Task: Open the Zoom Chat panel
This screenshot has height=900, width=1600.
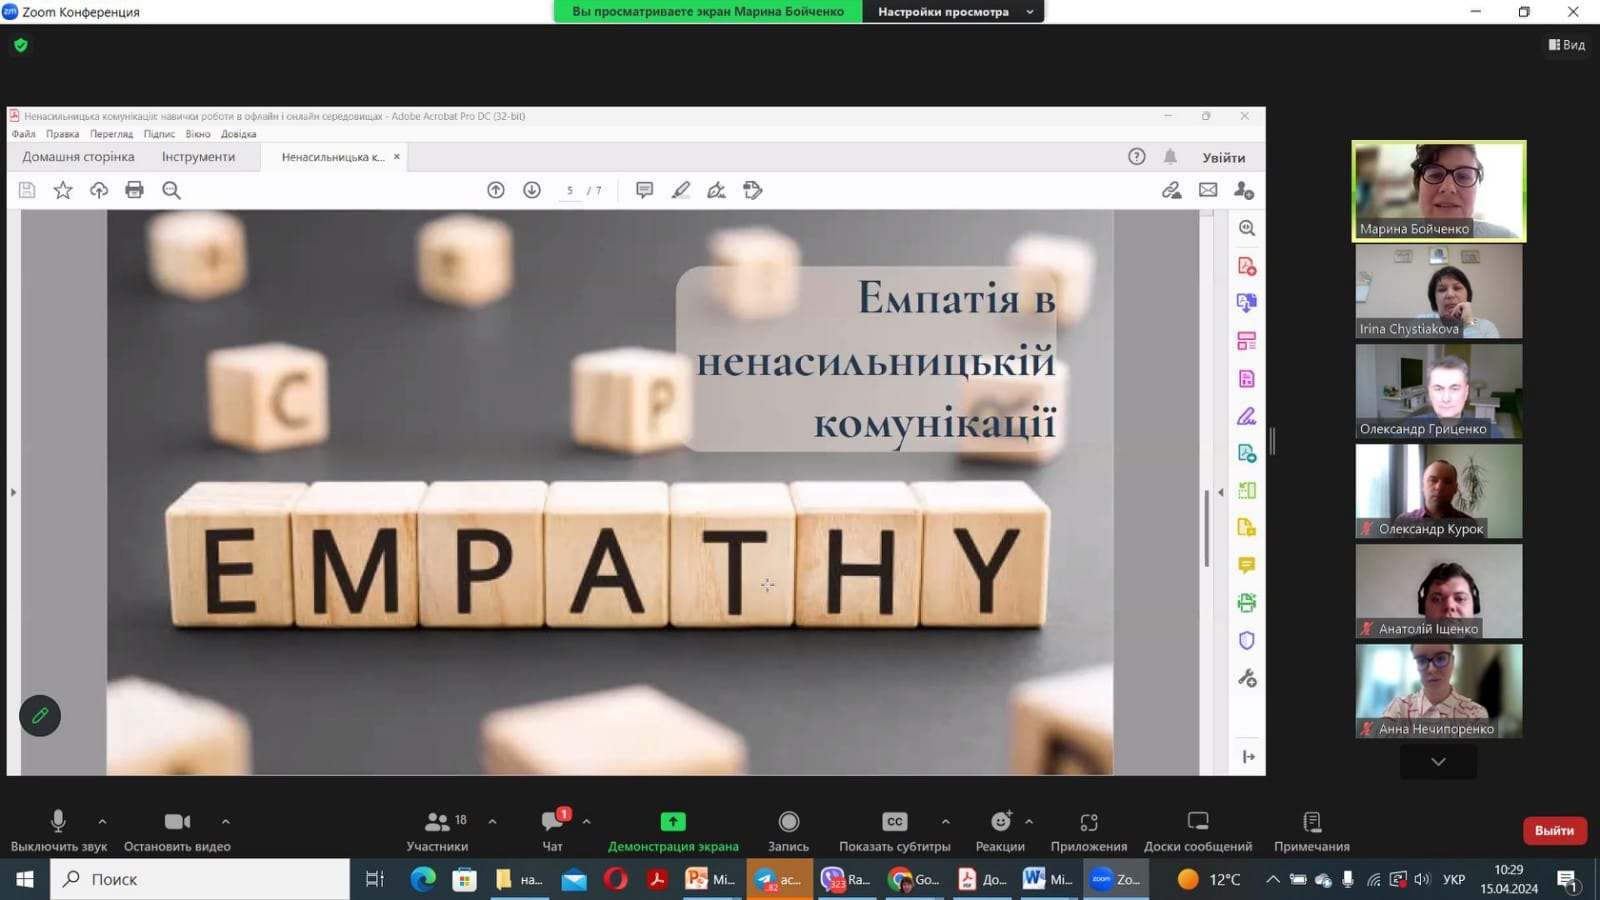Action: click(x=552, y=822)
